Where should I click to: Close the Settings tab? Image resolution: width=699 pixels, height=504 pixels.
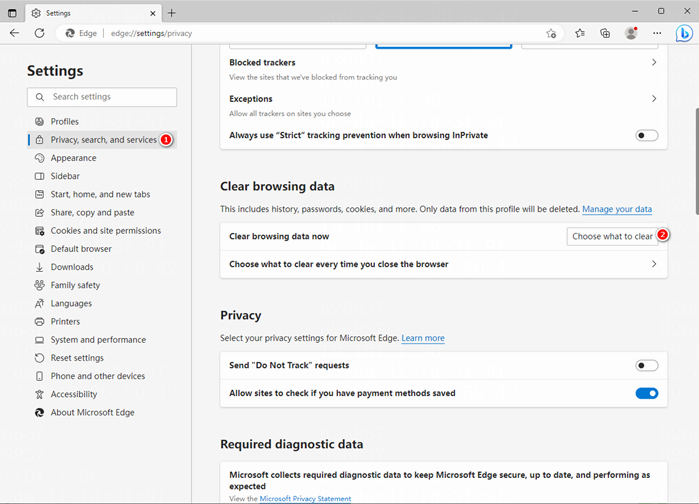point(153,13)
